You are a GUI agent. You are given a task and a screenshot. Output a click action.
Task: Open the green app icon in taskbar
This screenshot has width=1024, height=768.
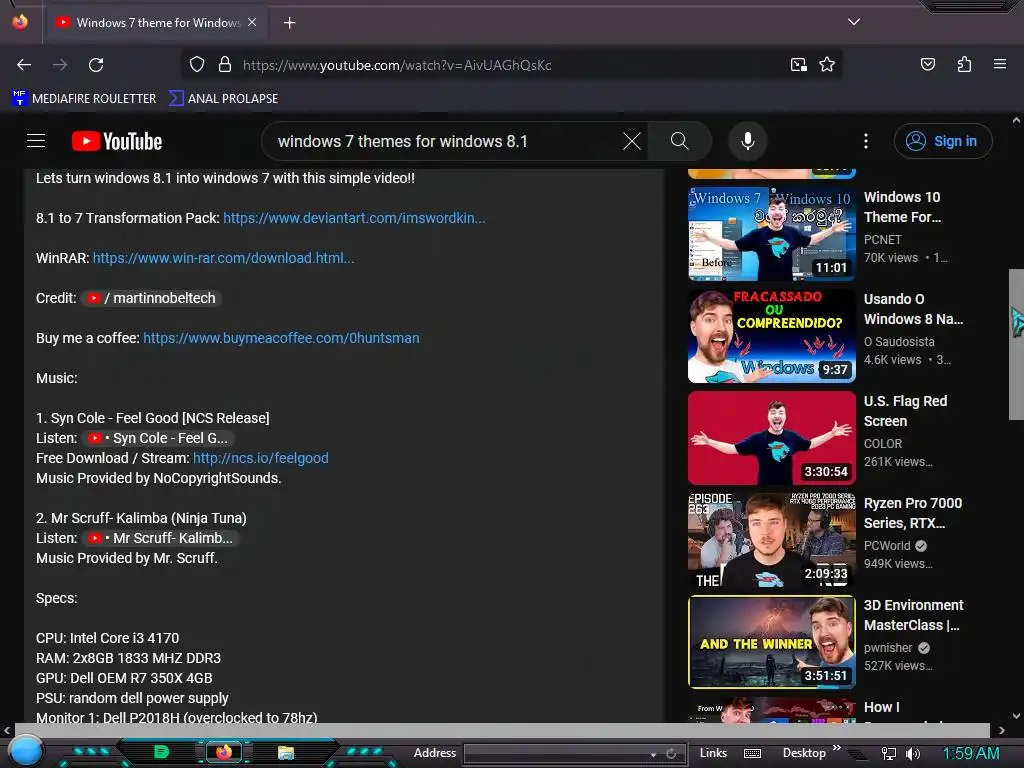(x=161, y=752)
